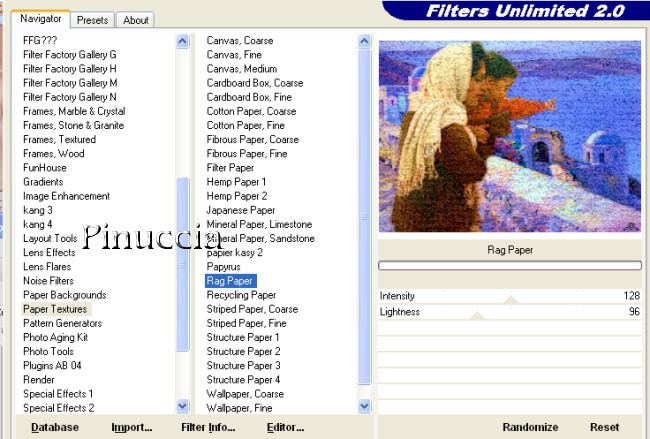Click the Rag Paper progress bar
This screenshot has width=650, height=439.
pyautogui.click(x=510, y=265)
